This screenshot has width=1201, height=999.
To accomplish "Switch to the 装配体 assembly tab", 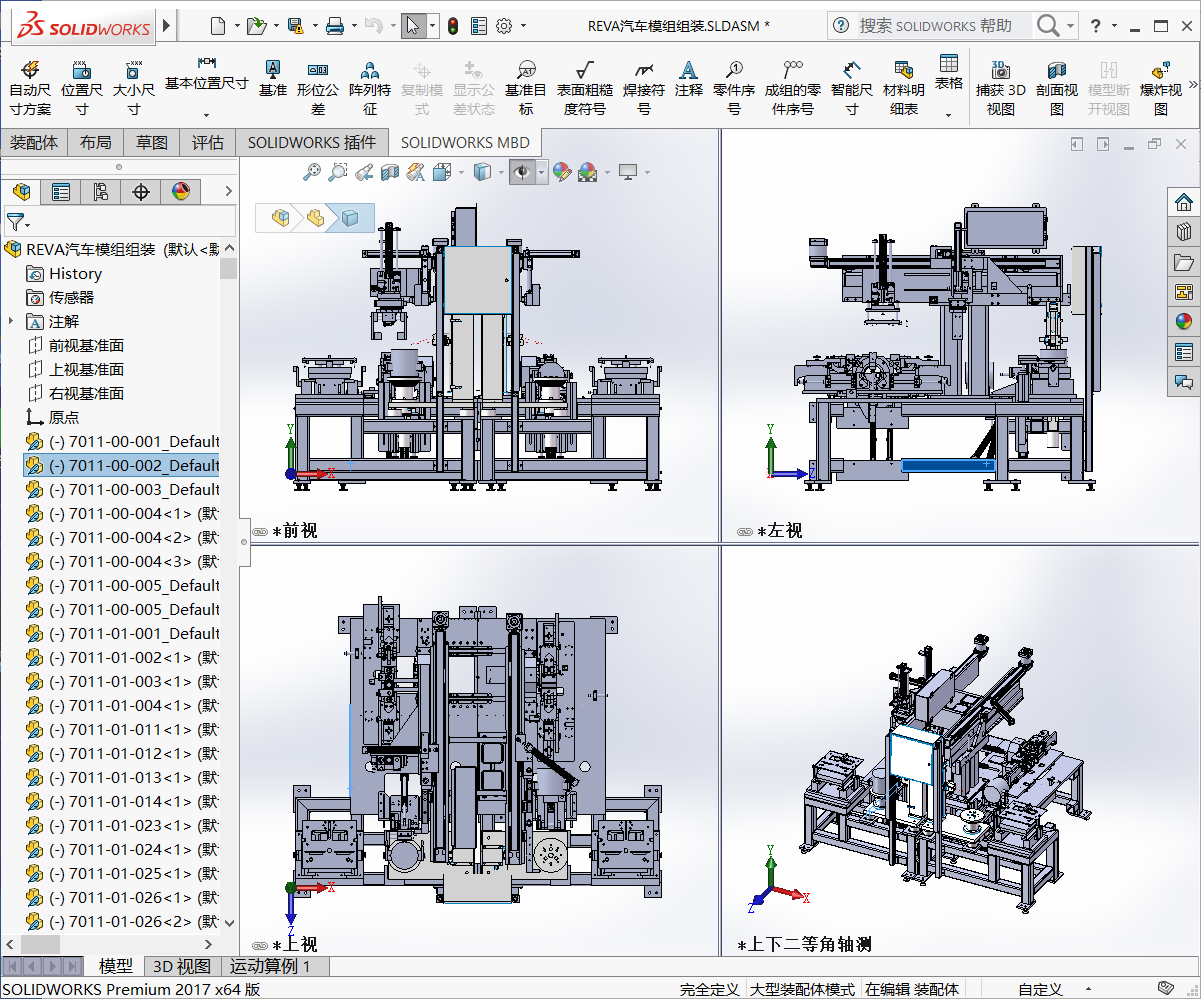I will click(x=34, y=143).
